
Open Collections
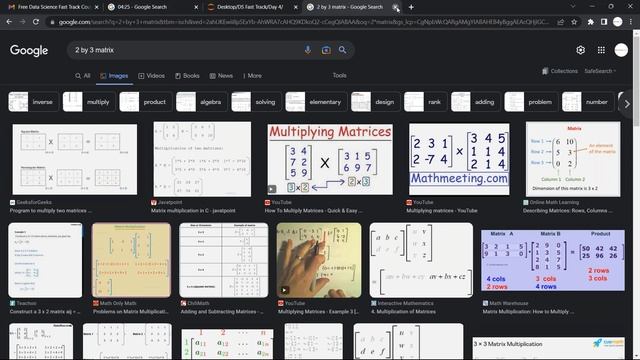560,71
